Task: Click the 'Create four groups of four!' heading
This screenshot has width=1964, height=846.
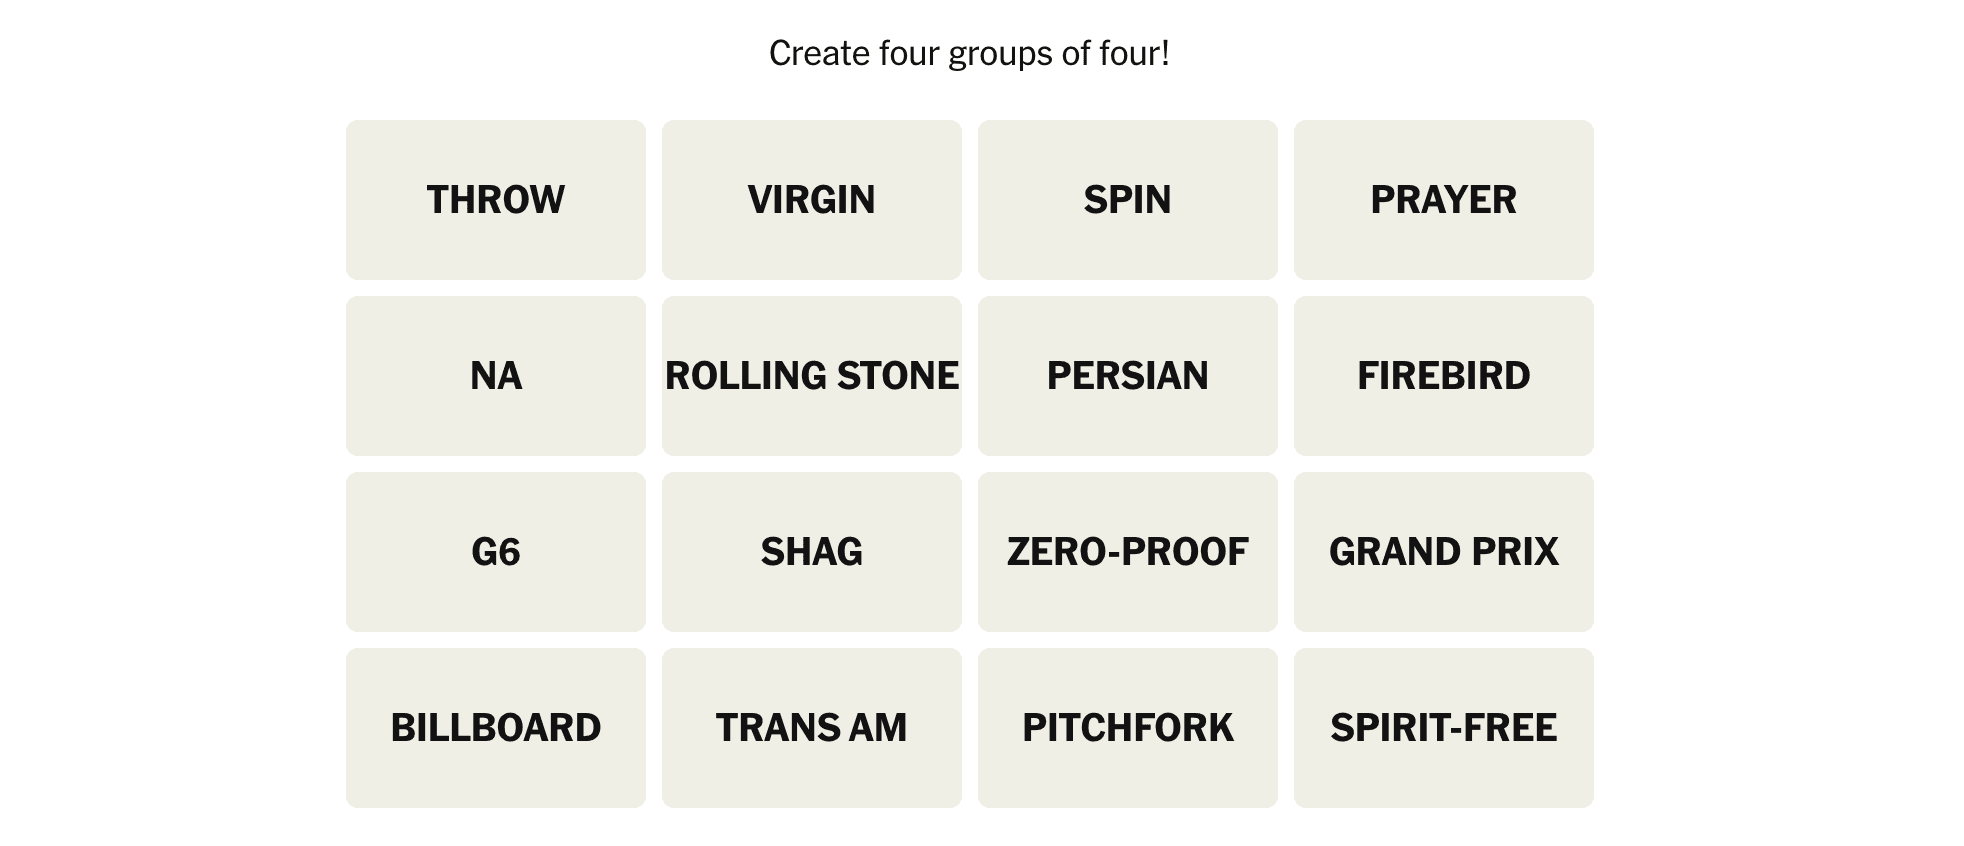Action: pos(969,53)
